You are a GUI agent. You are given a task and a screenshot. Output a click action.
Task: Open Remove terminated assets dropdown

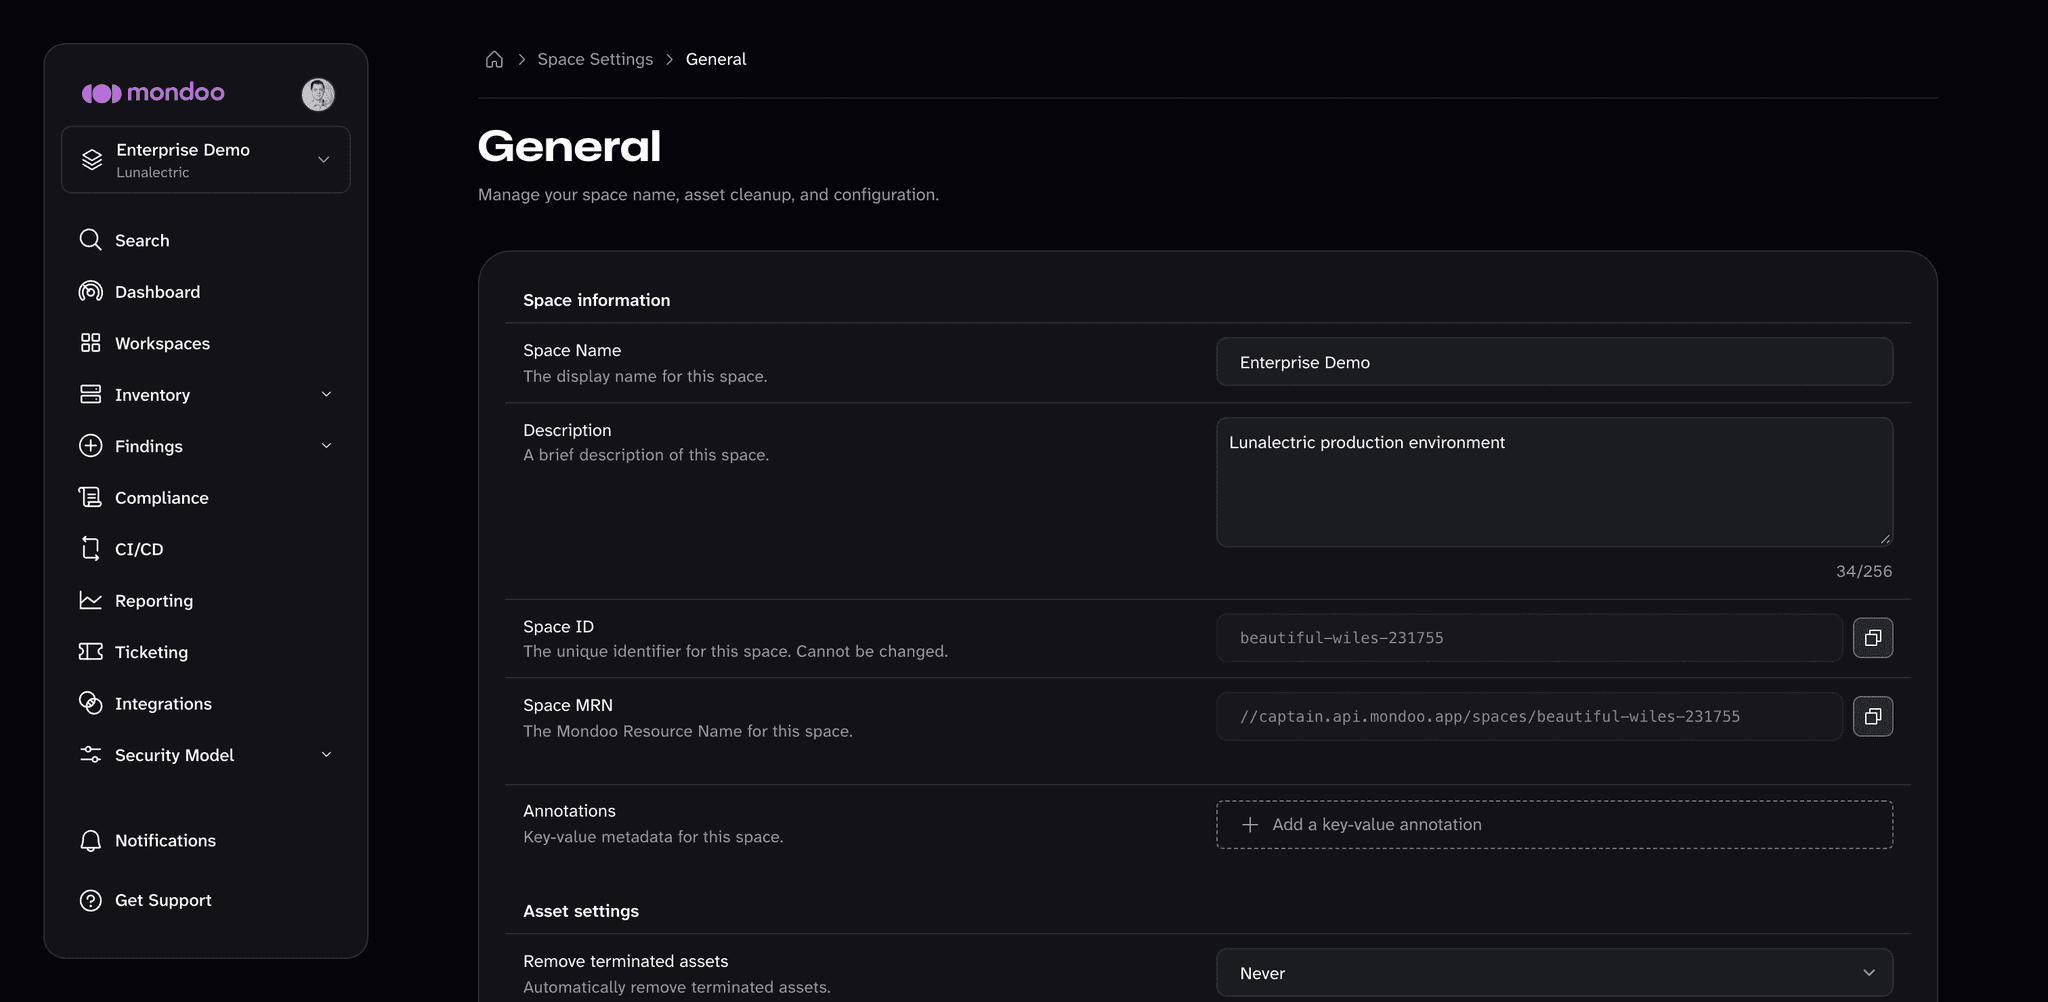pyautogui.click(x=1554, y=973)
